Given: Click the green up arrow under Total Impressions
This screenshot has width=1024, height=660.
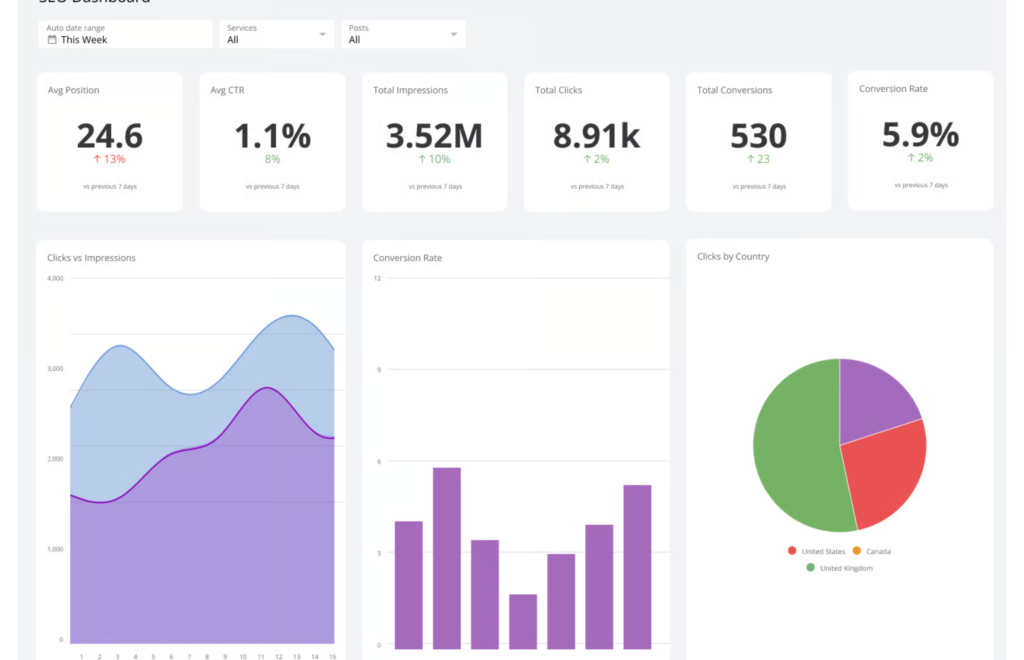Looking at the screenshot, I should (422, 159).
